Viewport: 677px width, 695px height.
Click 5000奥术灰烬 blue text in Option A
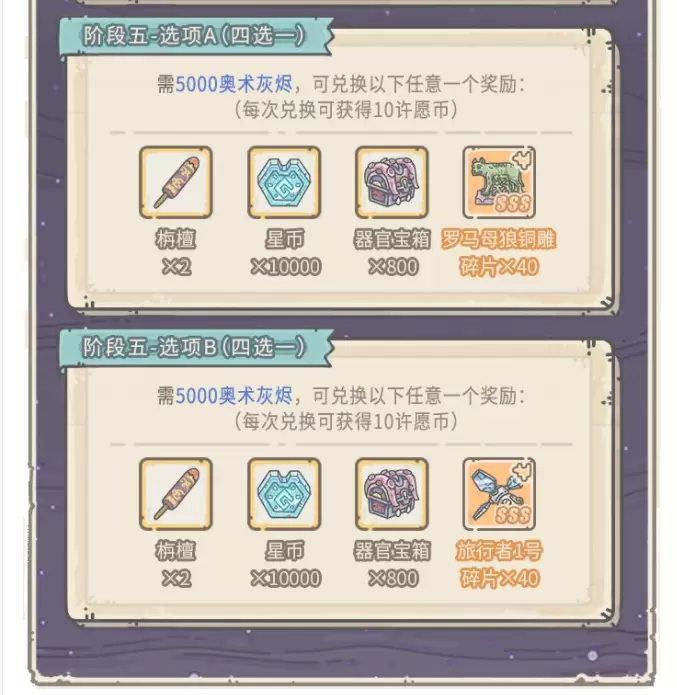point(234,84)
